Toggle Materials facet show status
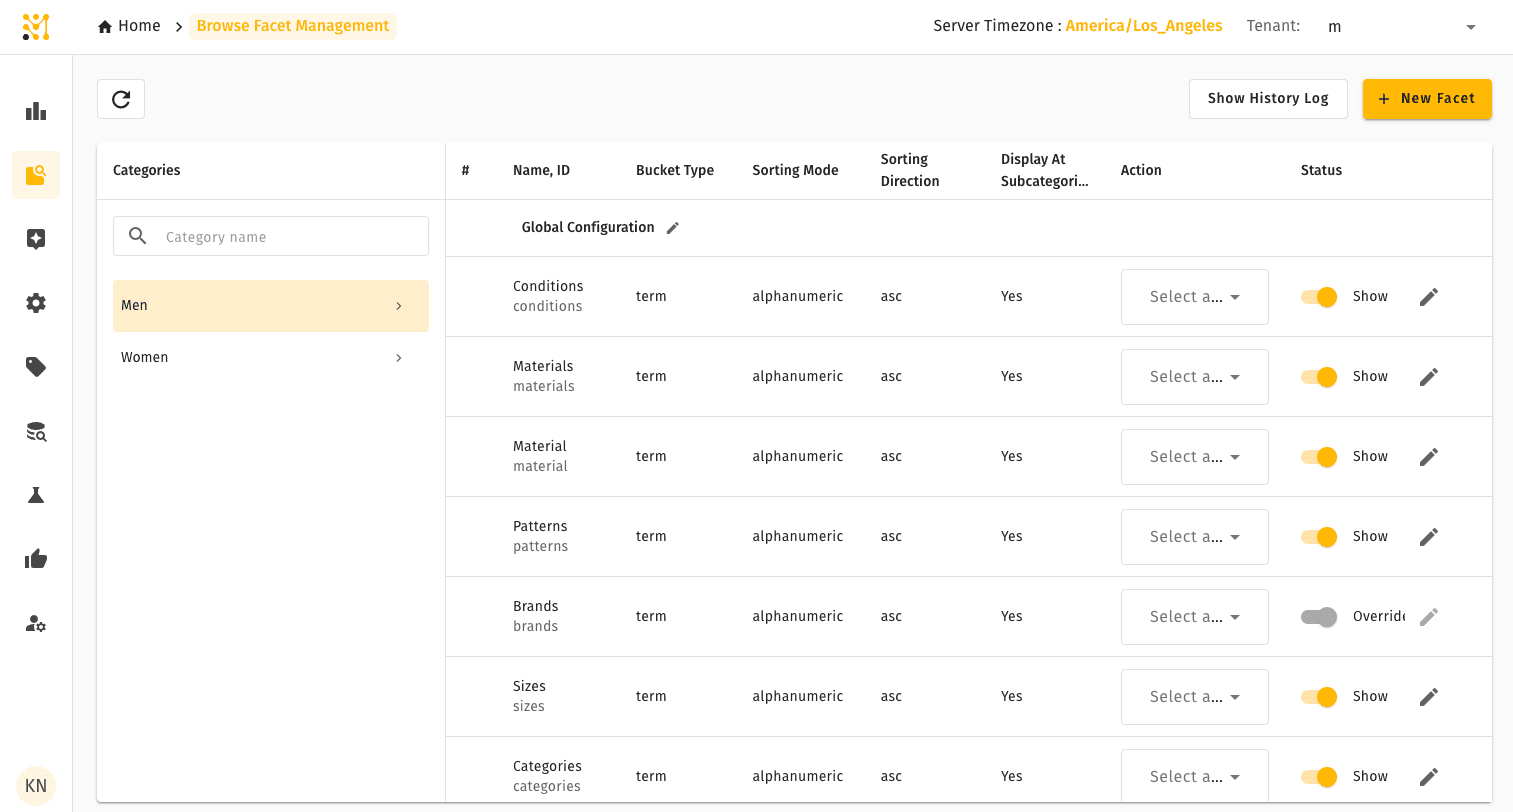The width and height of the screenshot is (1513, 812). pyautogui.click(x=1319, y=377)
